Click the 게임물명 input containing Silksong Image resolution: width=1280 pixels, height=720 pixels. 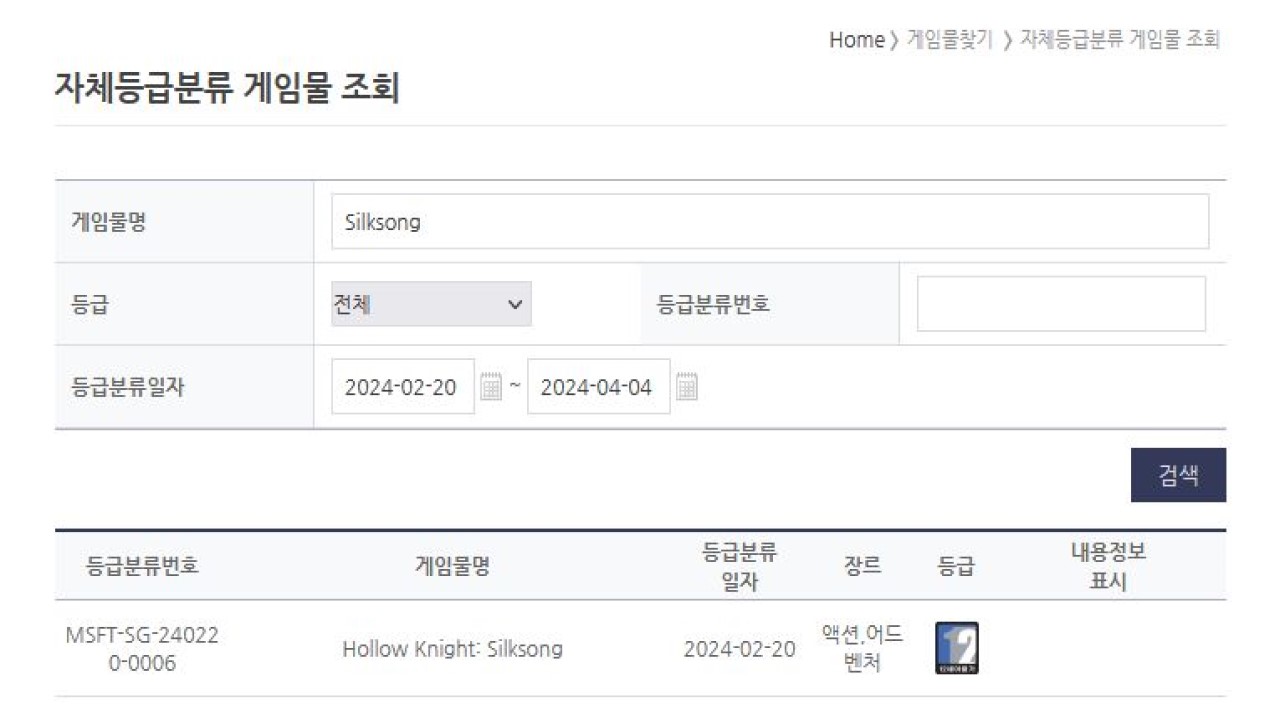(770, 221)
